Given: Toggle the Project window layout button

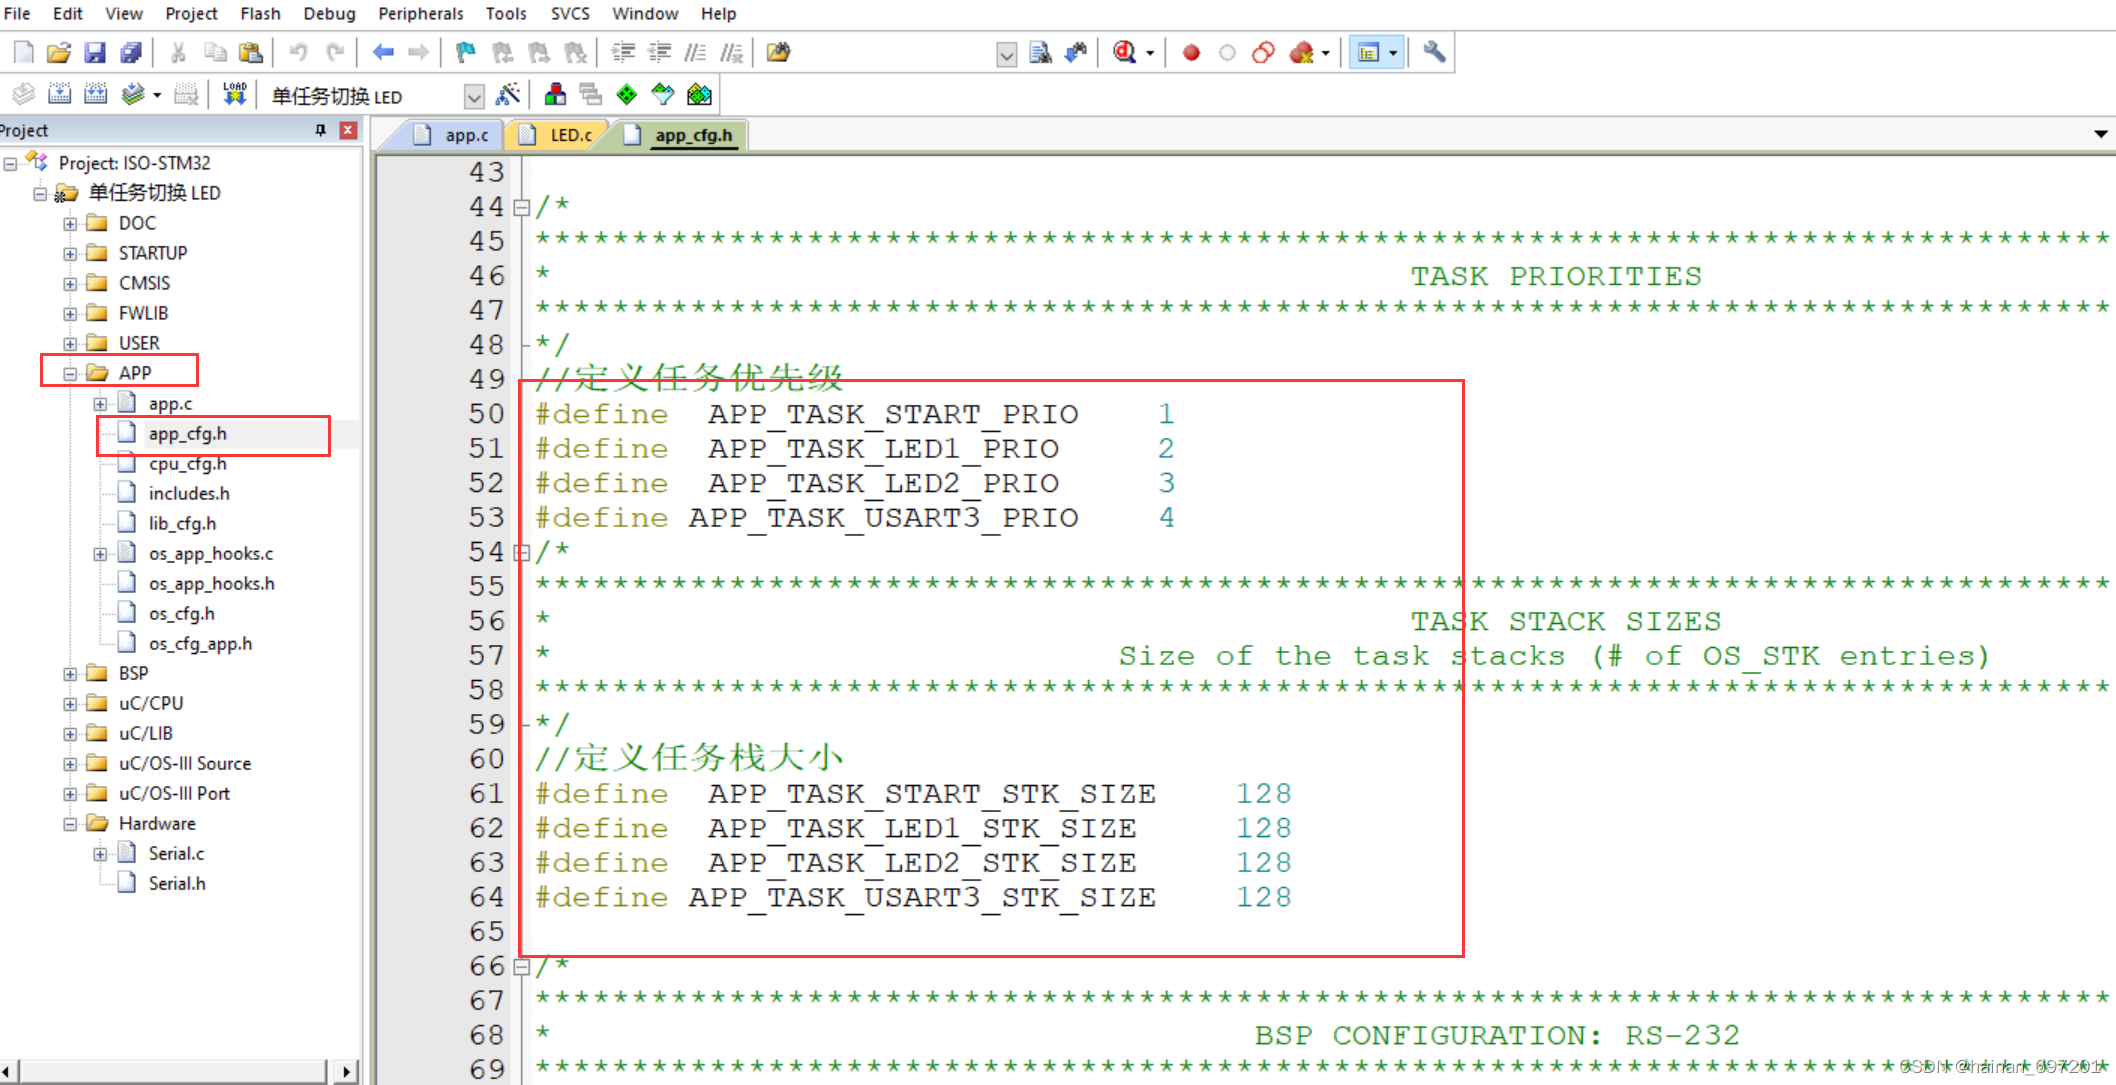Looking at the screenshot, I should tap(1369, 52).
